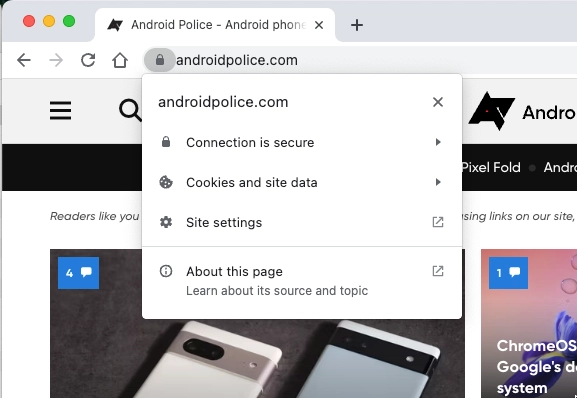Open a new tab with plus button
This screenshot has width=577, height=398.
357,25
